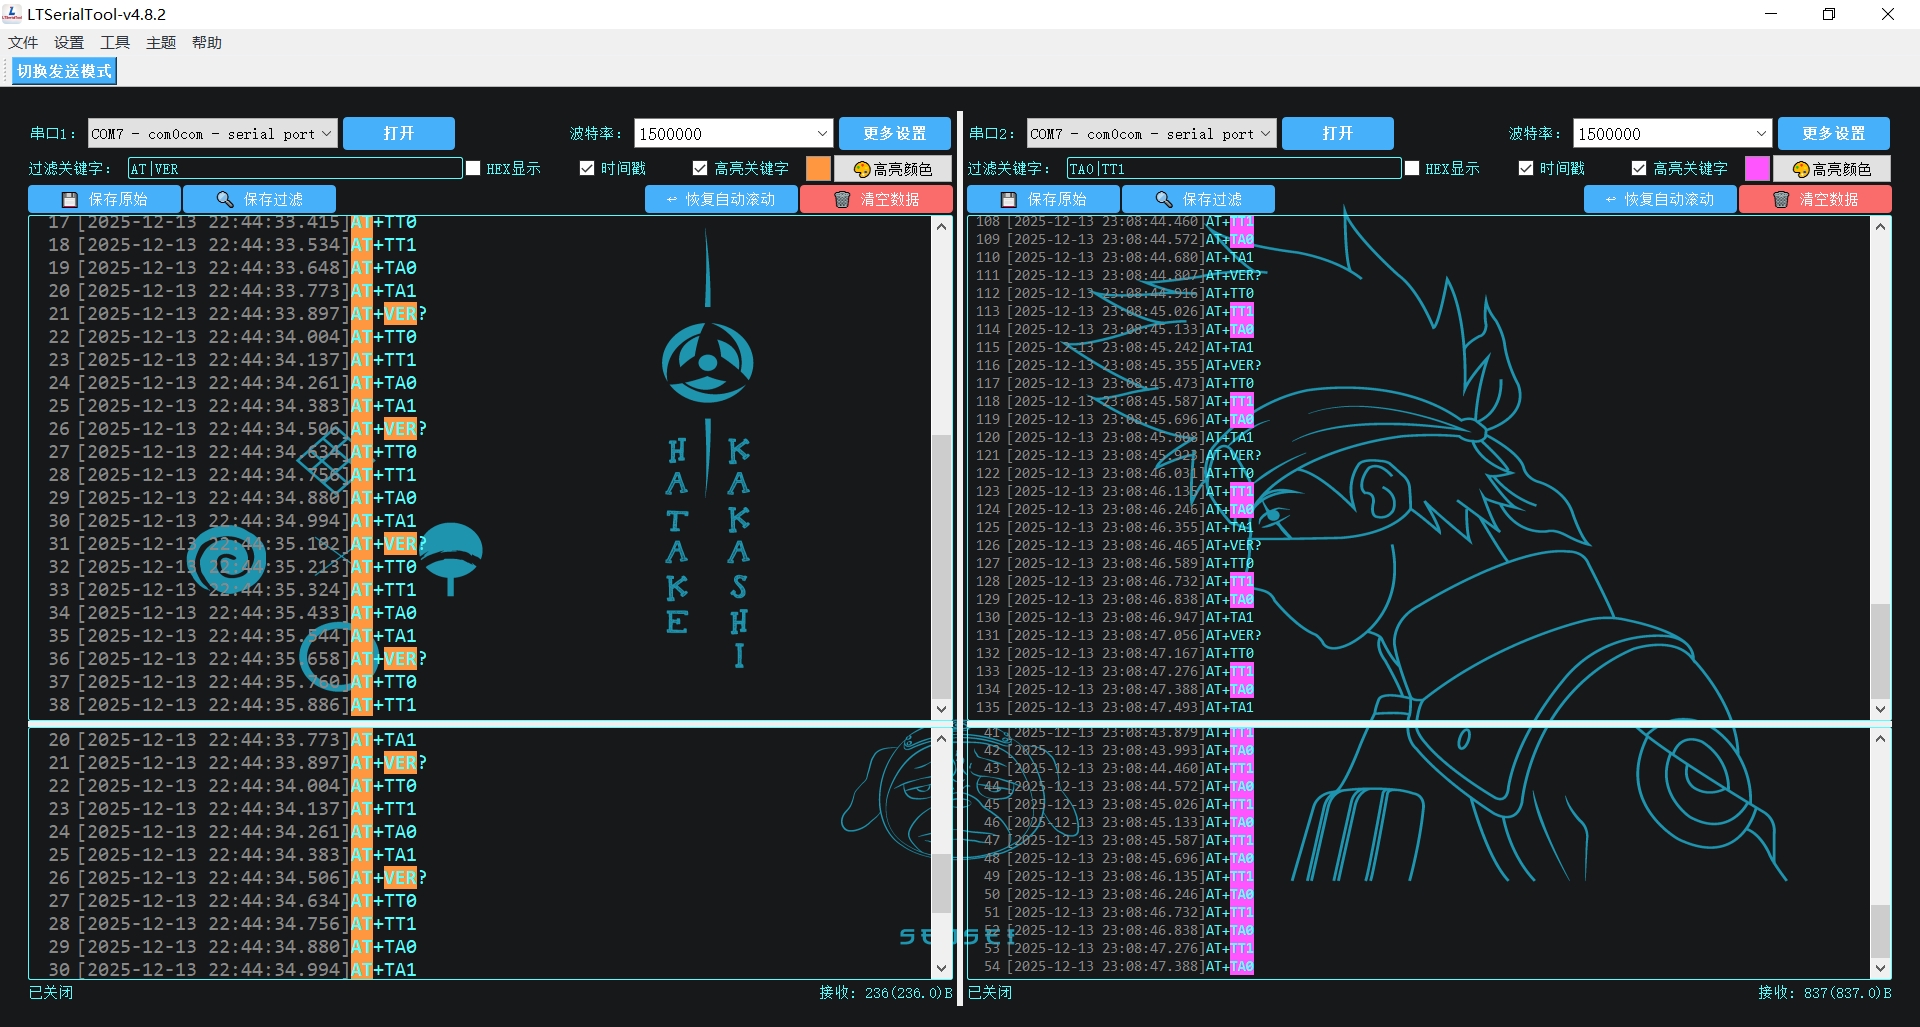Click the trash icon on port 1 清空数据 button
This screenshot has height=1027, width=1920.
click(x=842, y=200)
